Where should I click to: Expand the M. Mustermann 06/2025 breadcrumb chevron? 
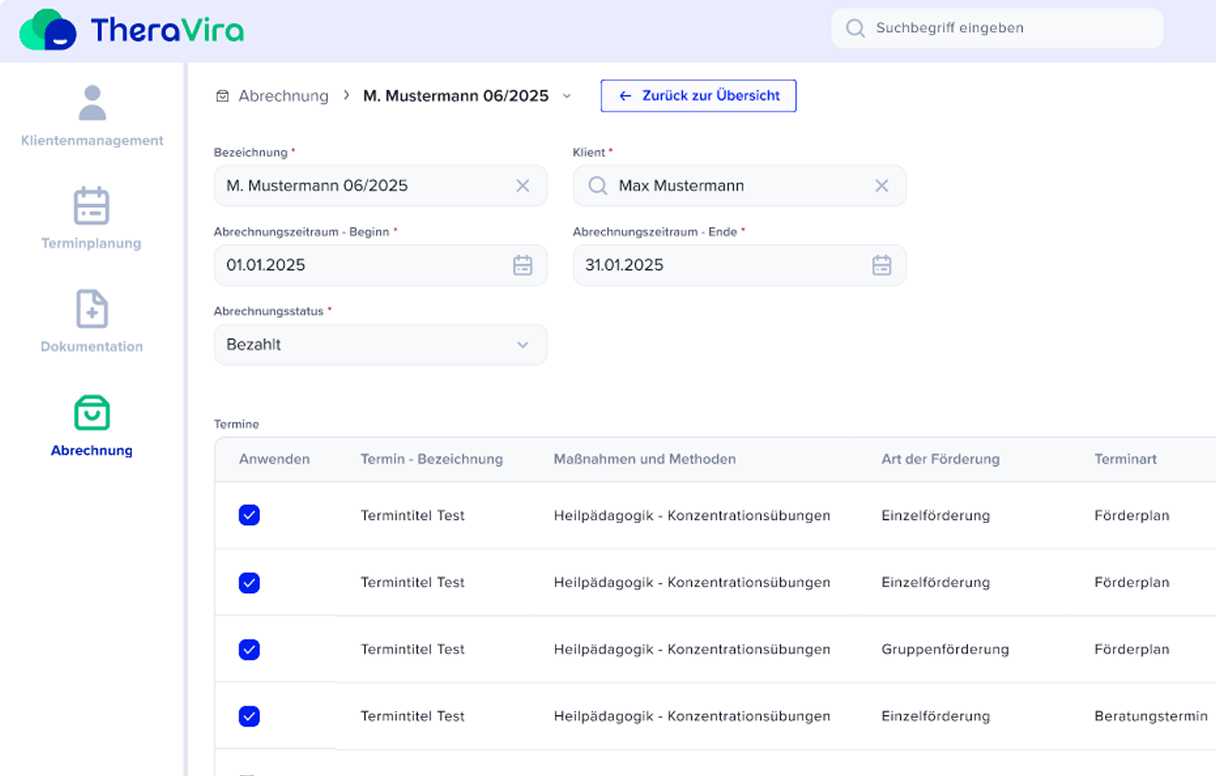(x=567, y=96)
